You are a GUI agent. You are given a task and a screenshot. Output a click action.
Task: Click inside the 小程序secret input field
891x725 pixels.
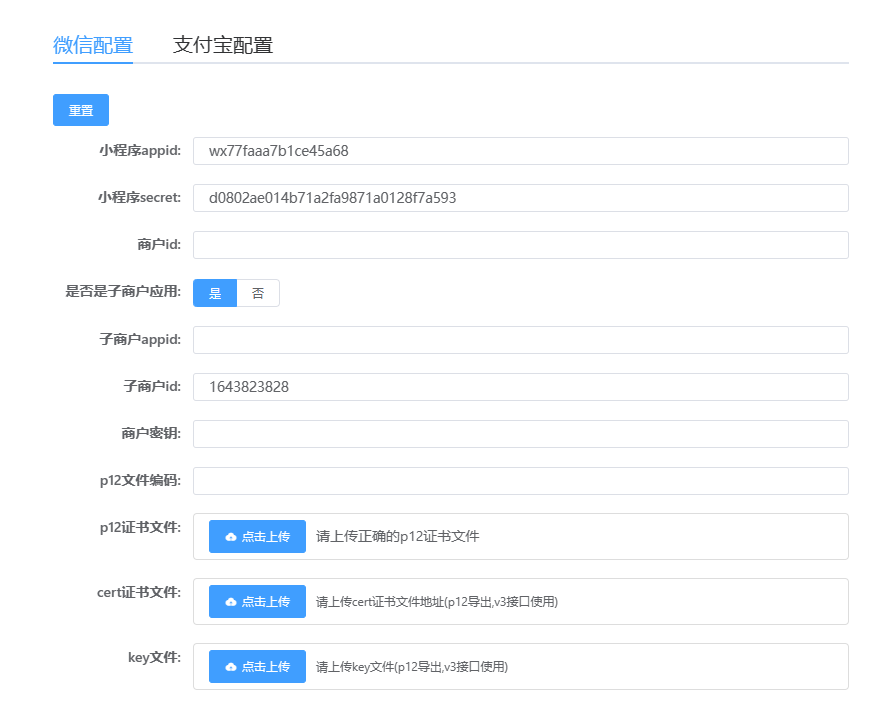point(520,198)
